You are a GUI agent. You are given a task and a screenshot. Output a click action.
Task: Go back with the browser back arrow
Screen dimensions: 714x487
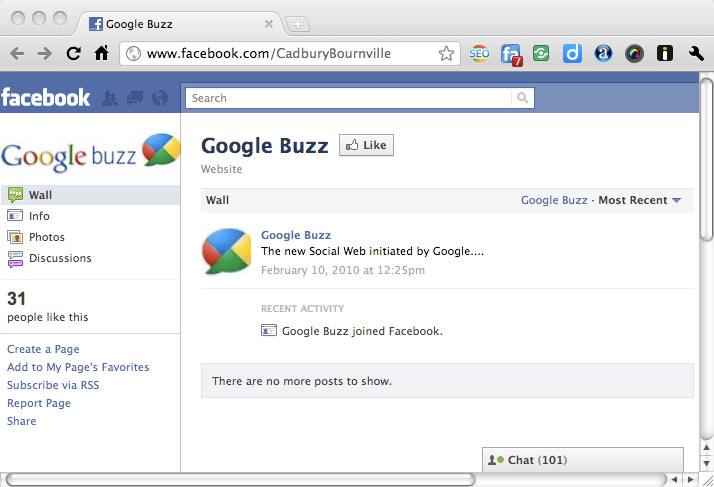point(17,54)
